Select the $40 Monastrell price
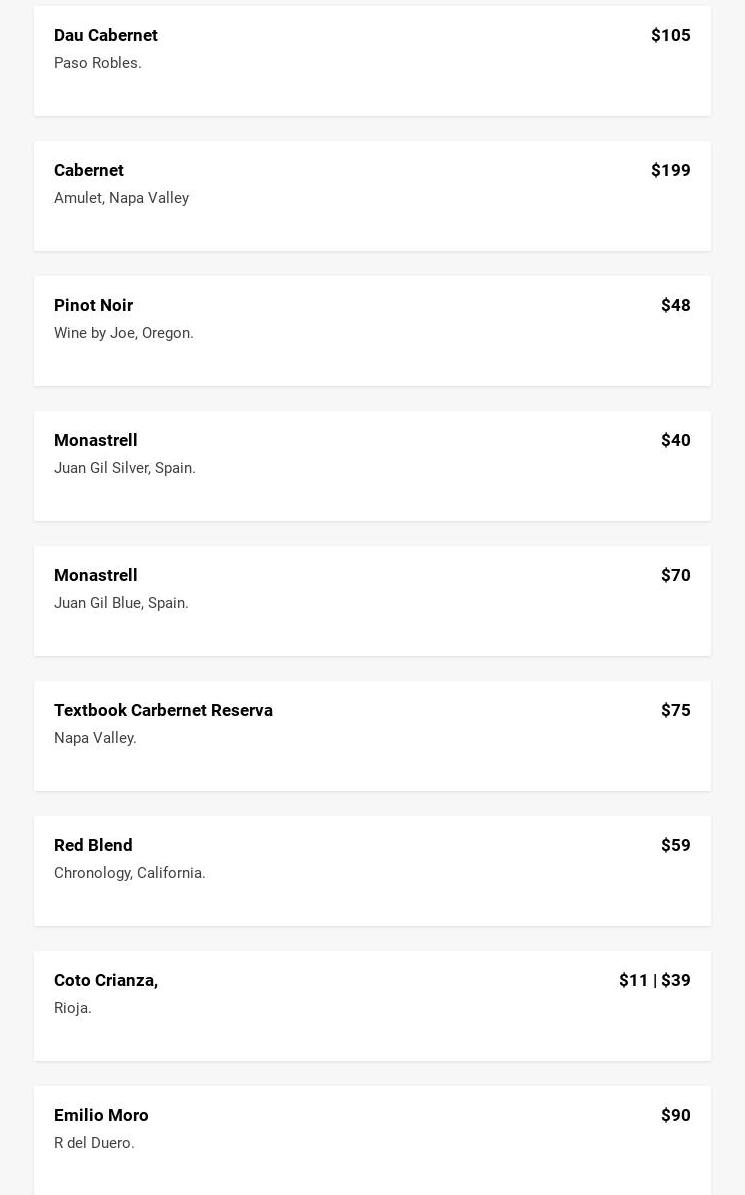Image resolution: width=745 pixels, height=1195 pixels. (675, 440)
